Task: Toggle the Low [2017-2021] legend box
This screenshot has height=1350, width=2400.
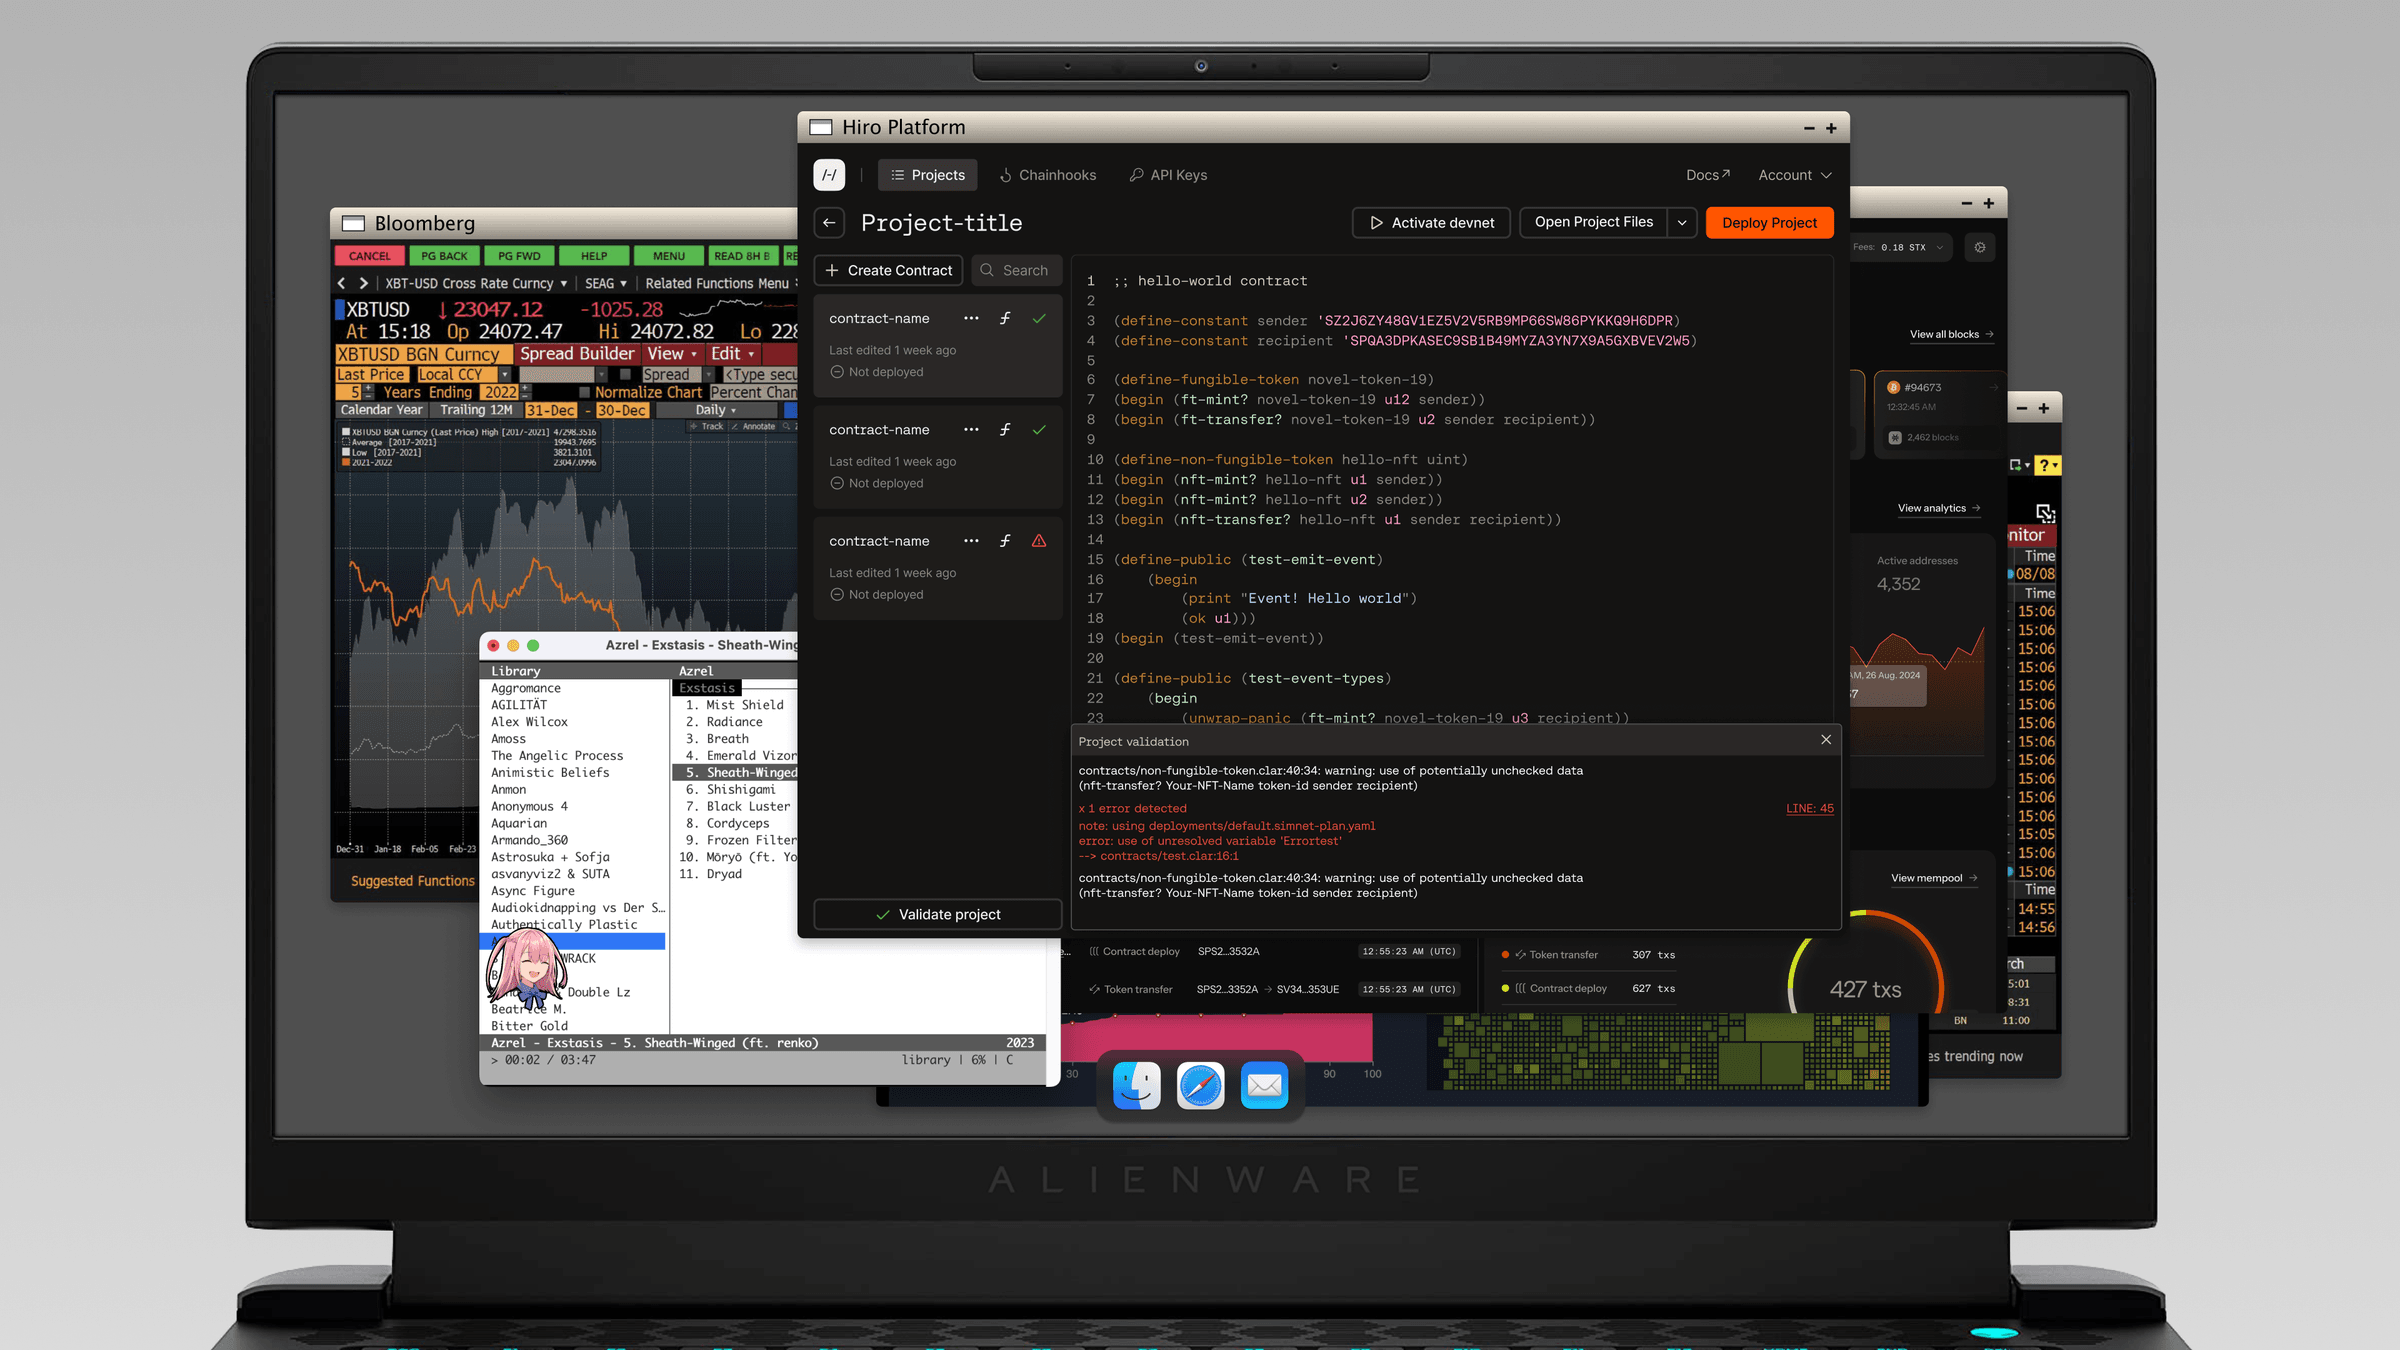Action: [346, 452]
